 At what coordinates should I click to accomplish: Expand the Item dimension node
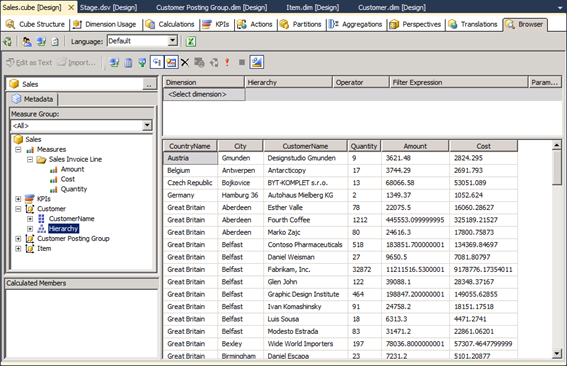pos(18,248)
